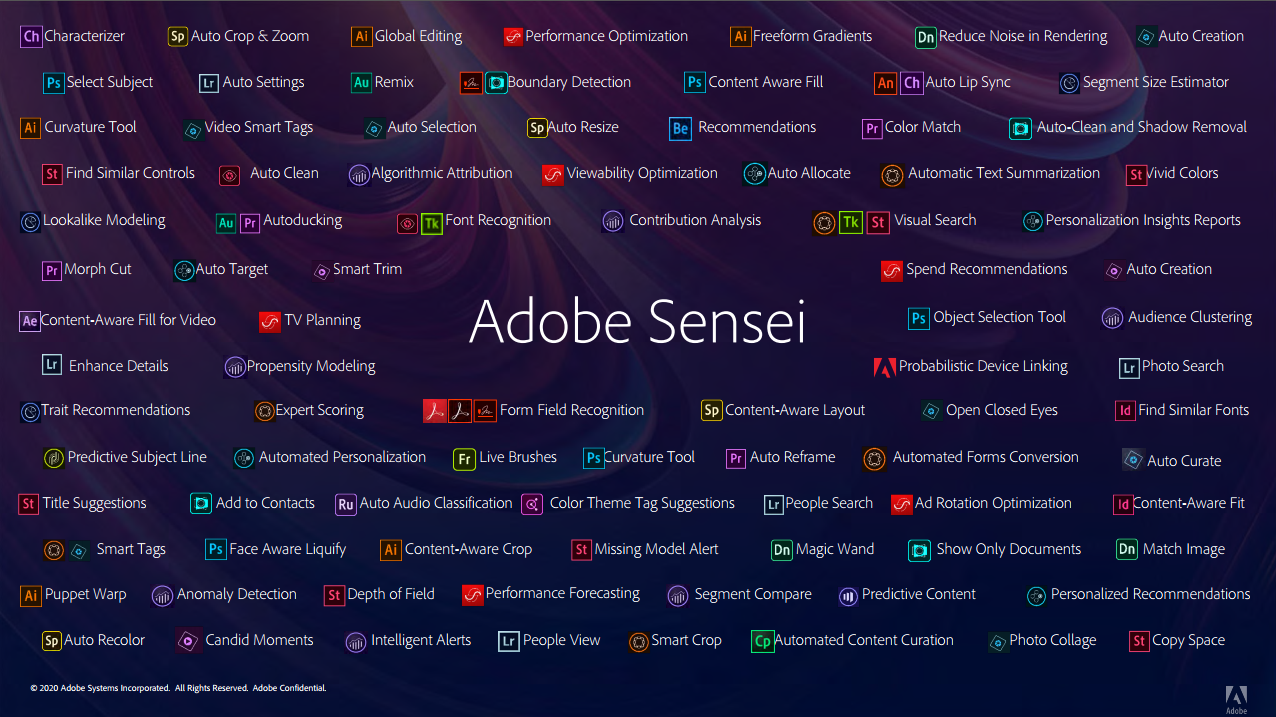Viewport: 1276px width, 717px height.
Task: Click the Behance icon beside Recommendations
Action: tap(680, 128)
